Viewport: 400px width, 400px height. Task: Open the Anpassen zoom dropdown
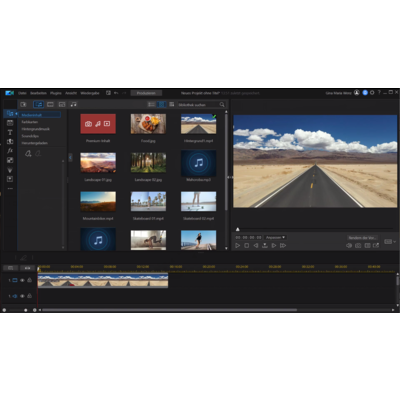pos(275,237)
